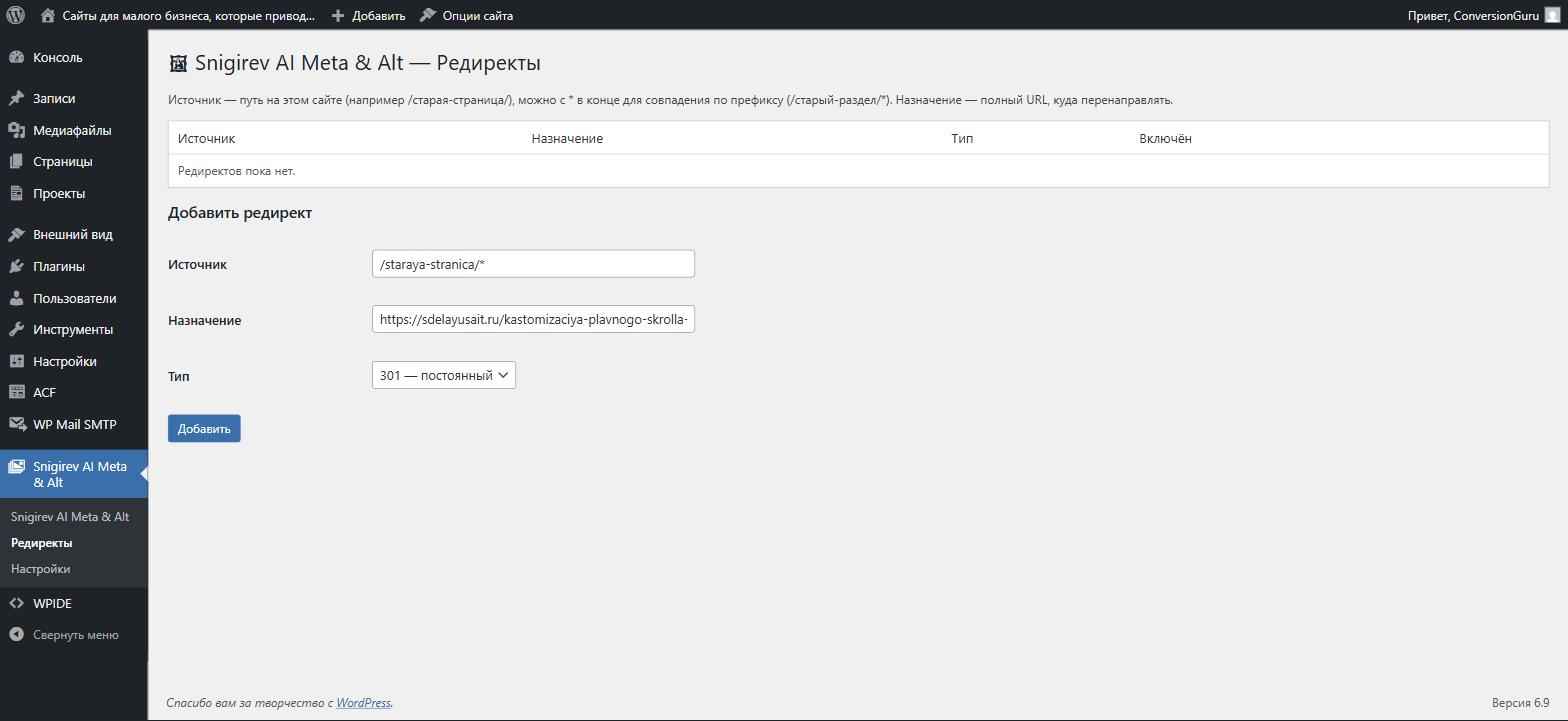
Task: Collapse the sidebar via Свернуть меню
Action: [x=74, y=635]
